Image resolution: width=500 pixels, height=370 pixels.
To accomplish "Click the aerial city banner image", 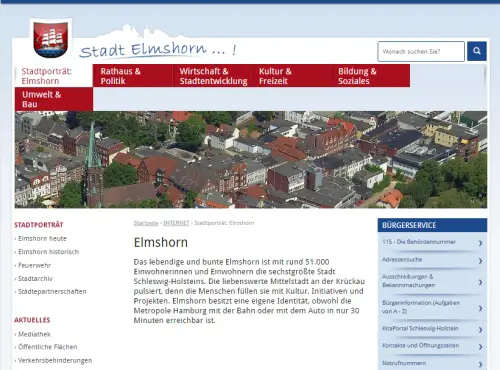I will [x=251, y=159].
